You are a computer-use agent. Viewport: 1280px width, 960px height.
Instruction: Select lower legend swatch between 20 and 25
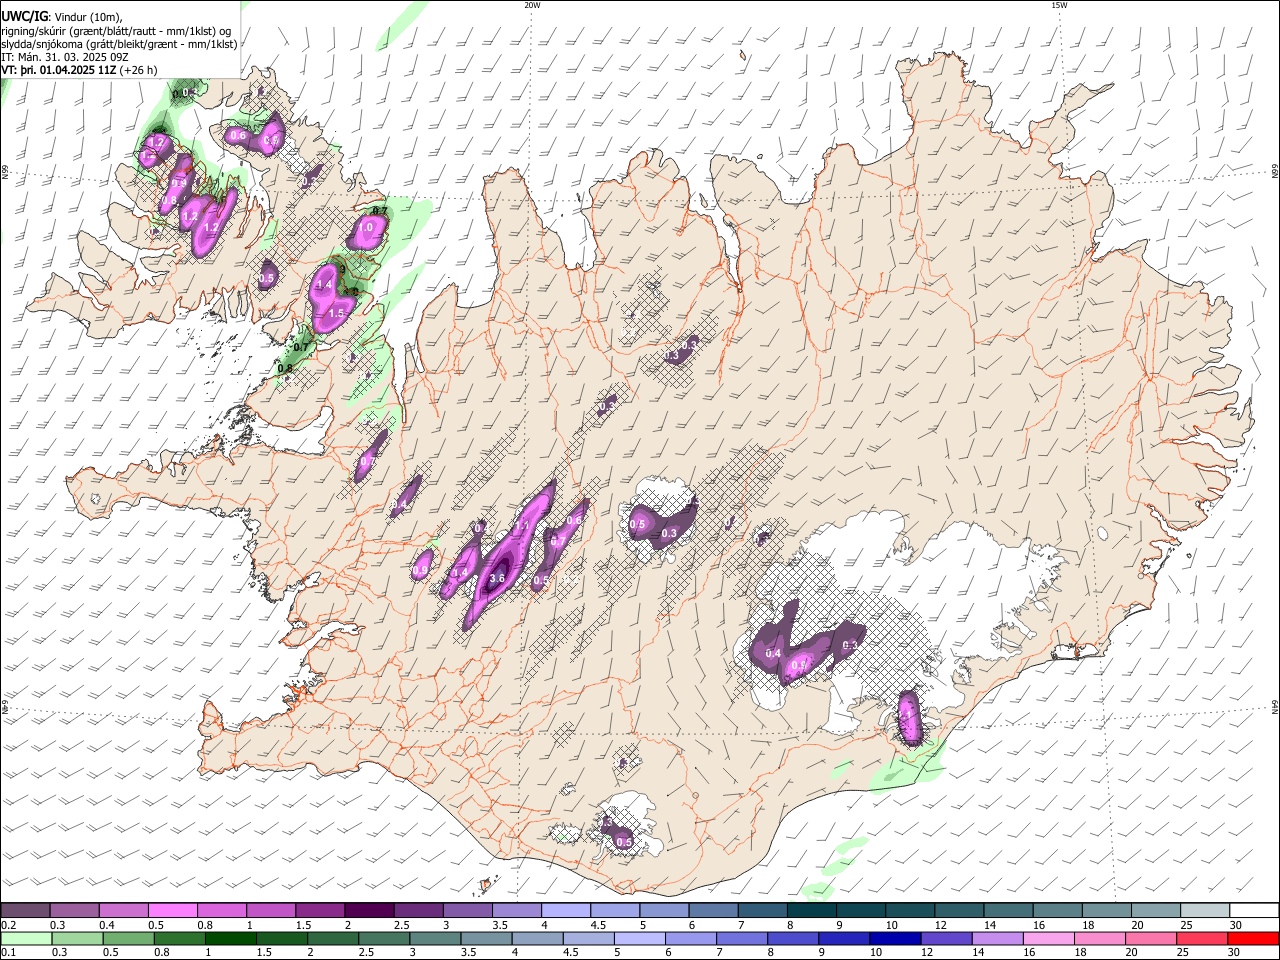click(x=1150, y=938)
